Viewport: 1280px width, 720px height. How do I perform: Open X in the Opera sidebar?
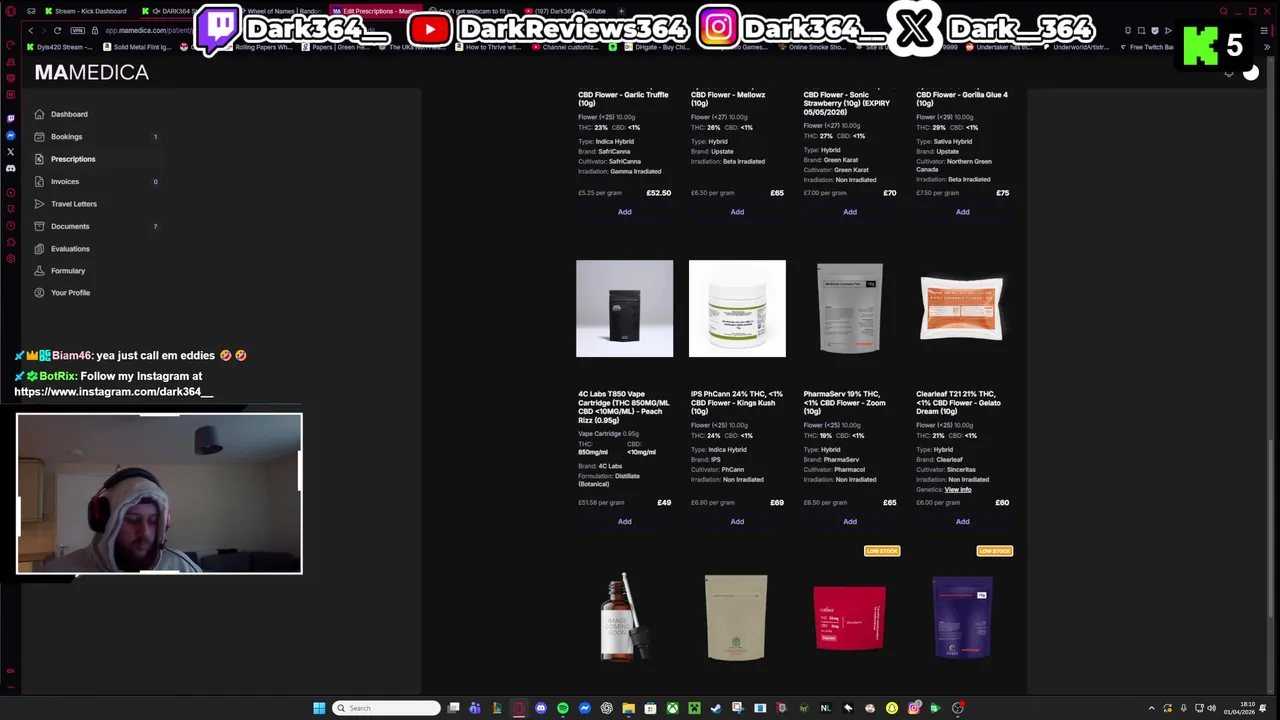[x=10, y=152]
